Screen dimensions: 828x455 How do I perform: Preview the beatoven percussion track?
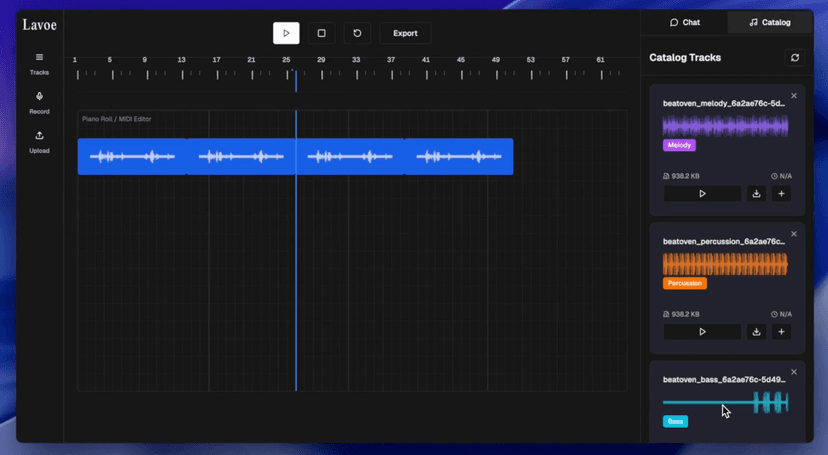pos(702,332)
